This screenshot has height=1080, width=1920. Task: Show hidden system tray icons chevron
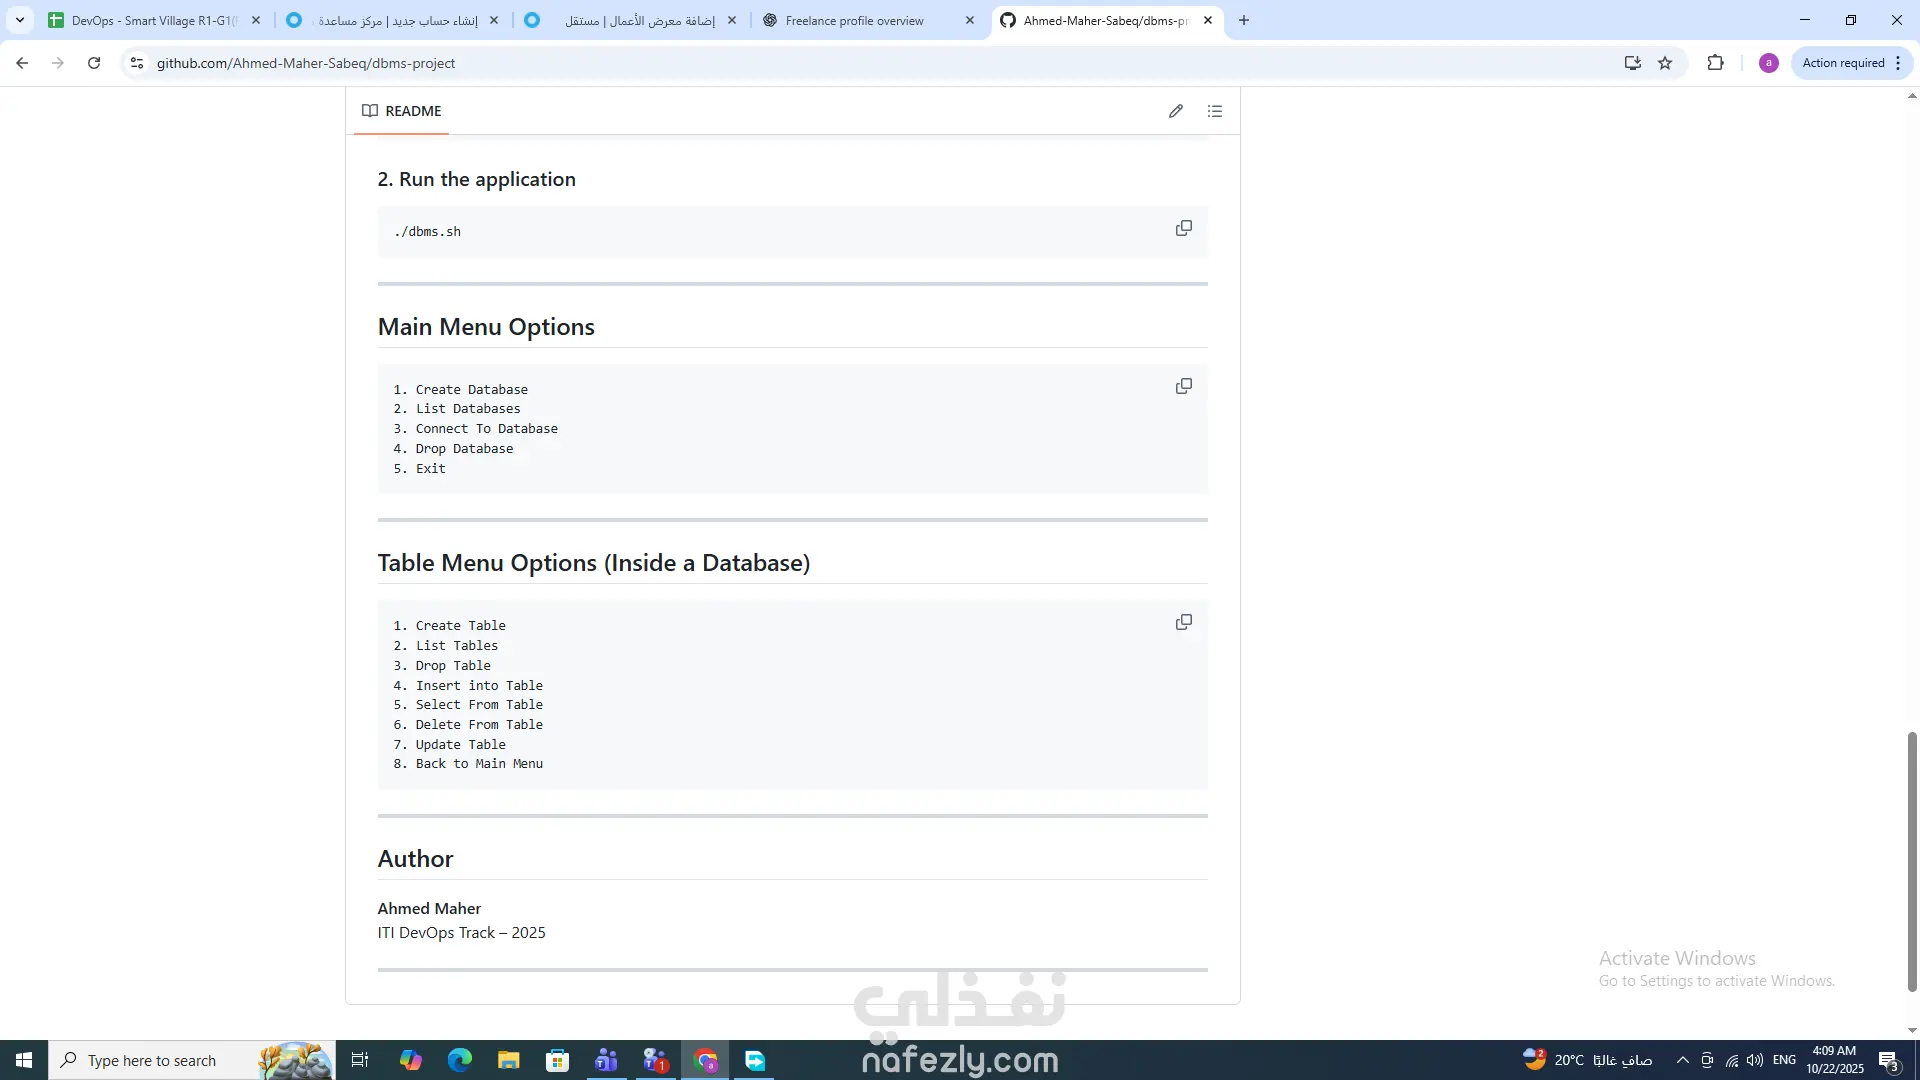click(1682, 1060)
